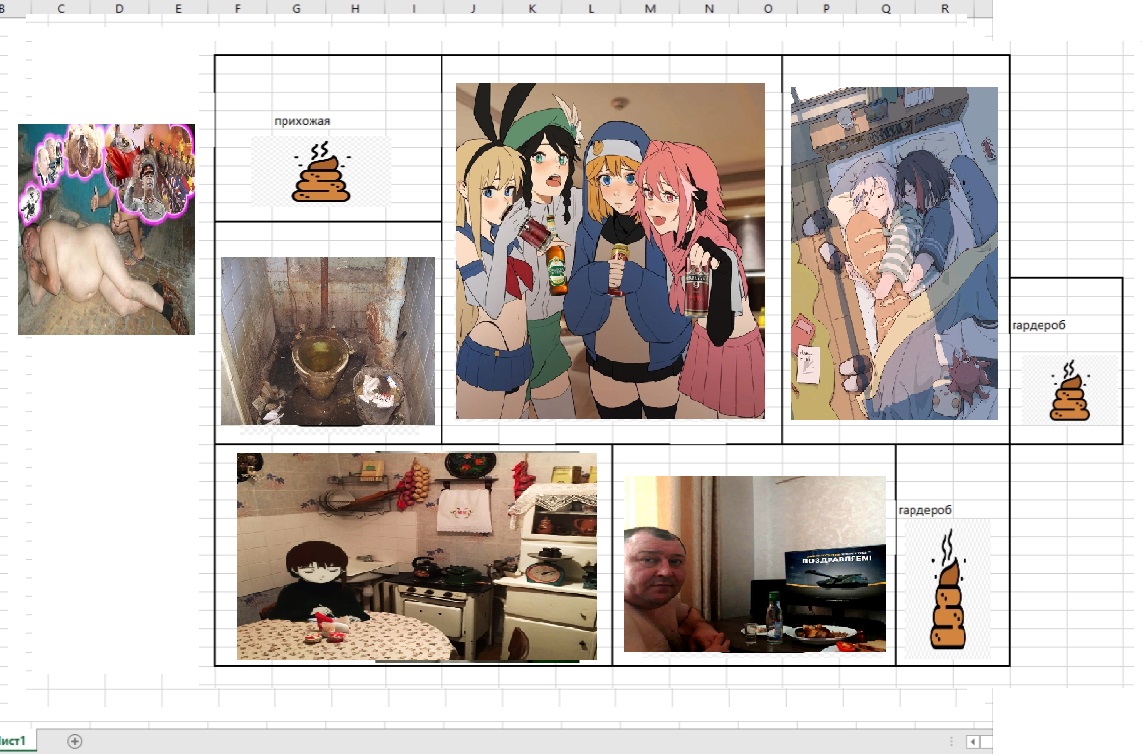This screenshot has width=1146, height=755.
Task: Click the photo with tank game monitor
Action: tap(754, 563)
